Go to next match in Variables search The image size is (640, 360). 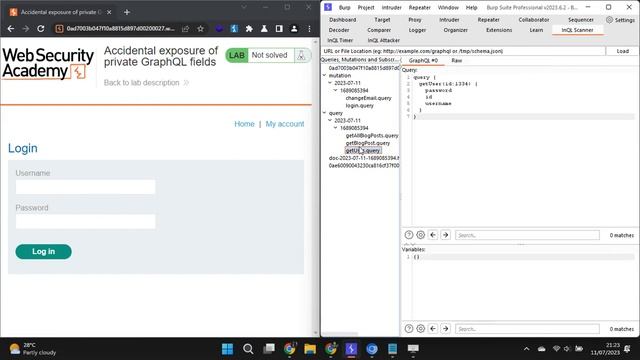pyautogui.click(x=445, y=328)
